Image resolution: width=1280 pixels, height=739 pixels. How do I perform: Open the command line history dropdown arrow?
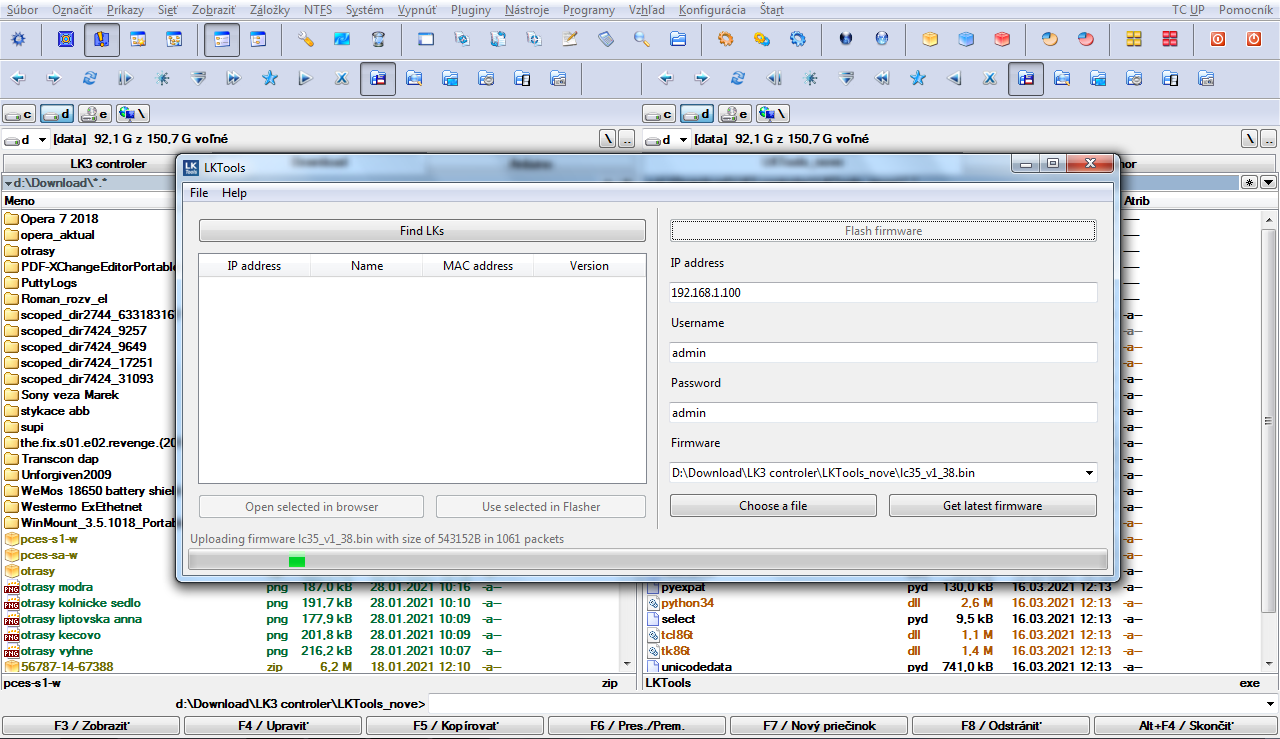point(1269,704)
